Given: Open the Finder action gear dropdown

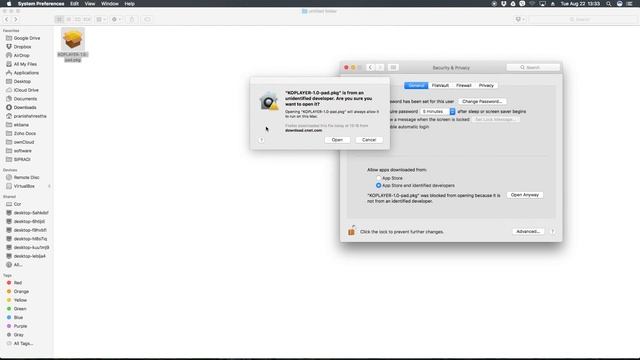Looking at the screenshot, I should [x=116, y=19].
